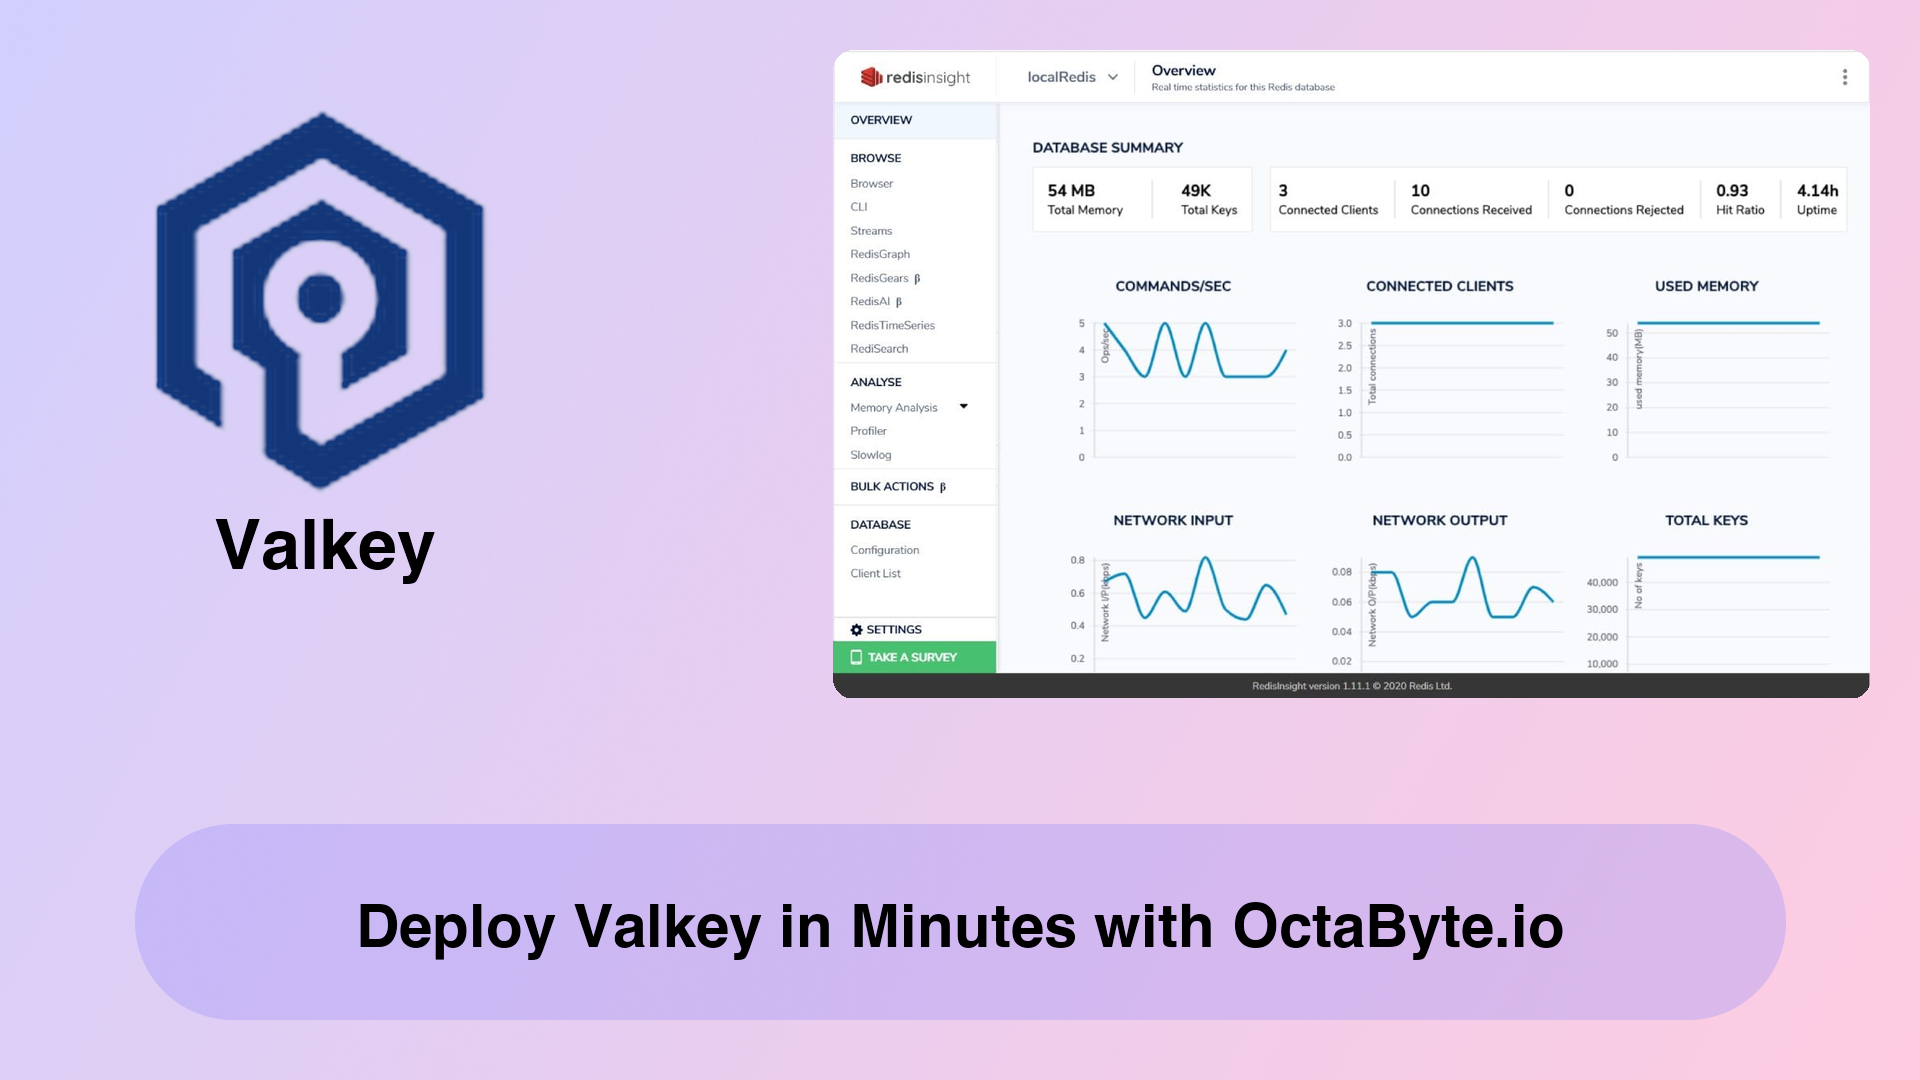Open the Browser section
1920x1080 pixels.
[872, 183]
